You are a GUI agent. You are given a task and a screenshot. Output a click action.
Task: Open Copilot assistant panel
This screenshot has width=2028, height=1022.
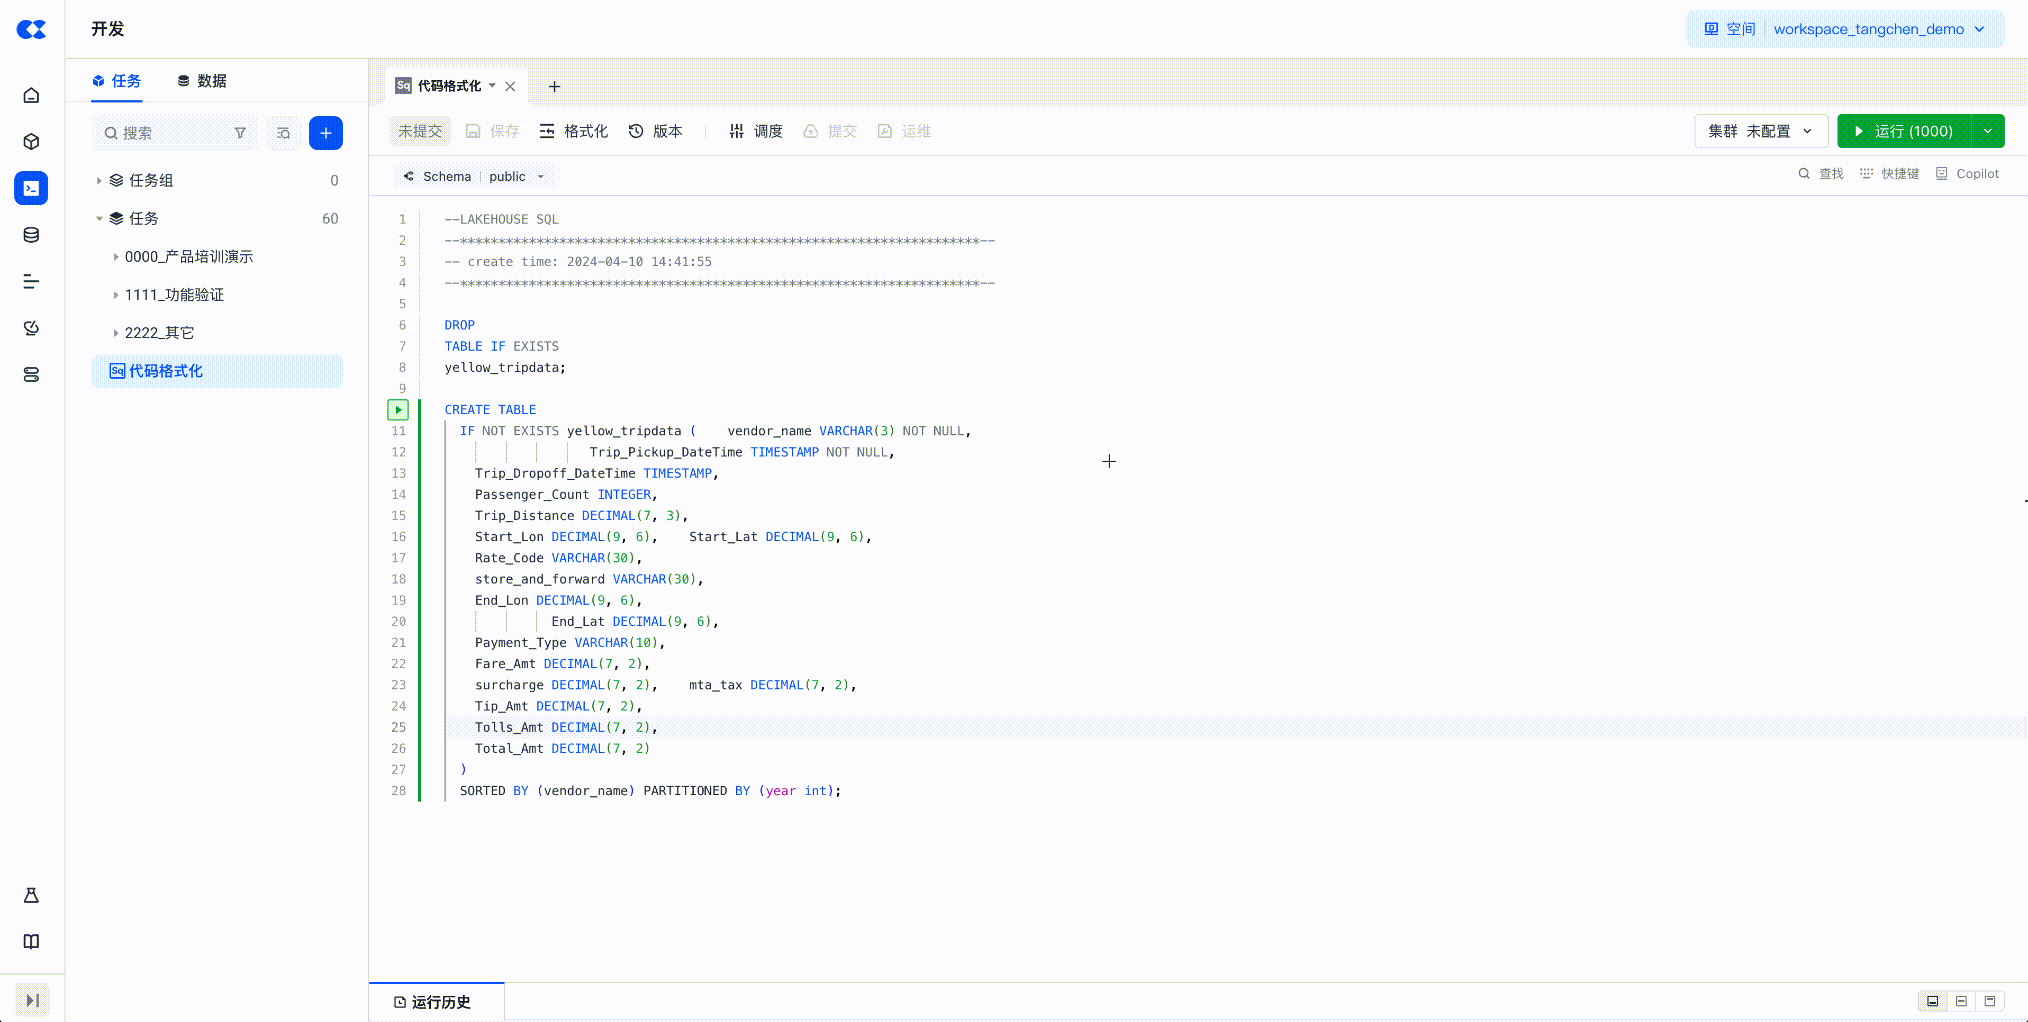pos(1967,174)
